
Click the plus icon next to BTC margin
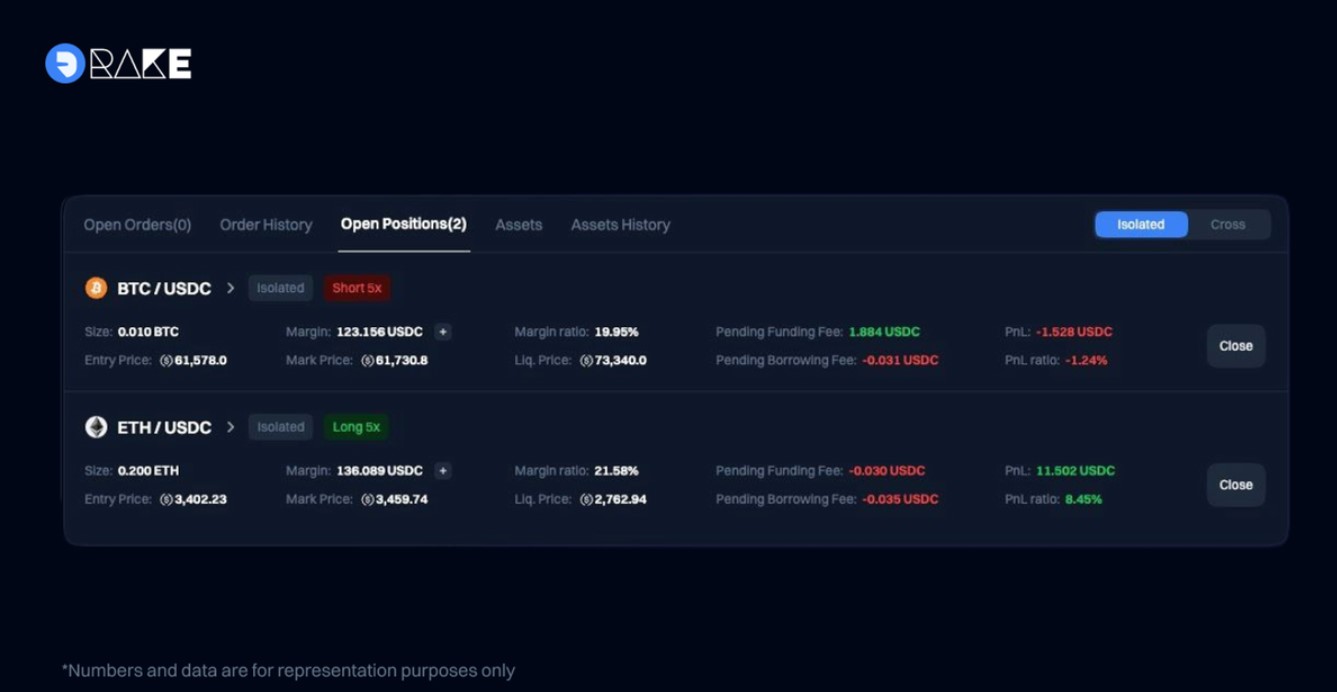tap(442, 331)
